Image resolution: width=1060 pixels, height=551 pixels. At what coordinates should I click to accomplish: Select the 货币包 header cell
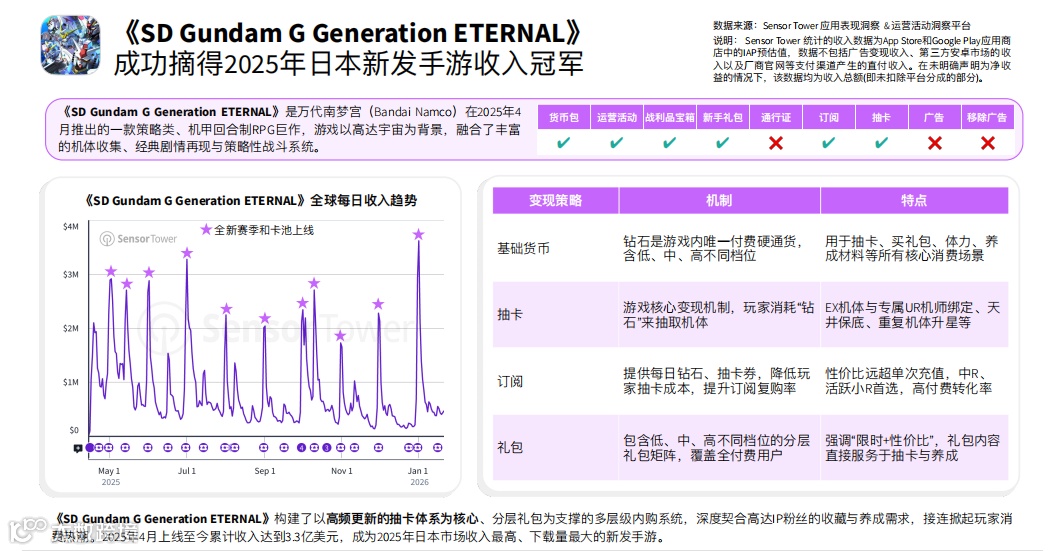[x=564, y=117]
